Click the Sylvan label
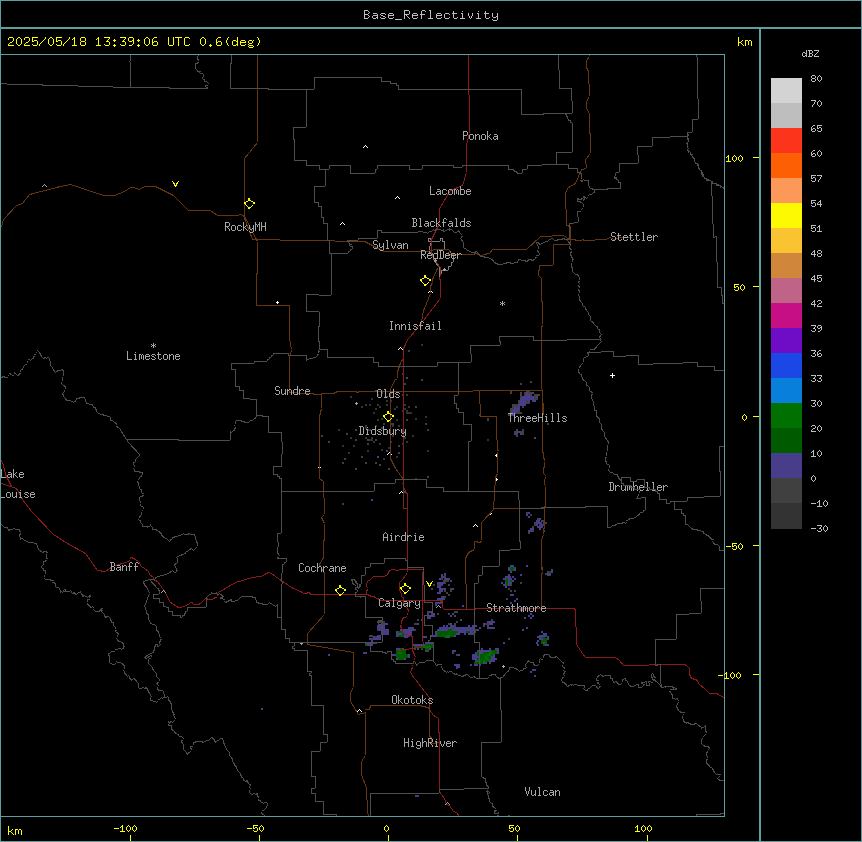This screenshot has width=862, height=842. (x=390, y=245)
